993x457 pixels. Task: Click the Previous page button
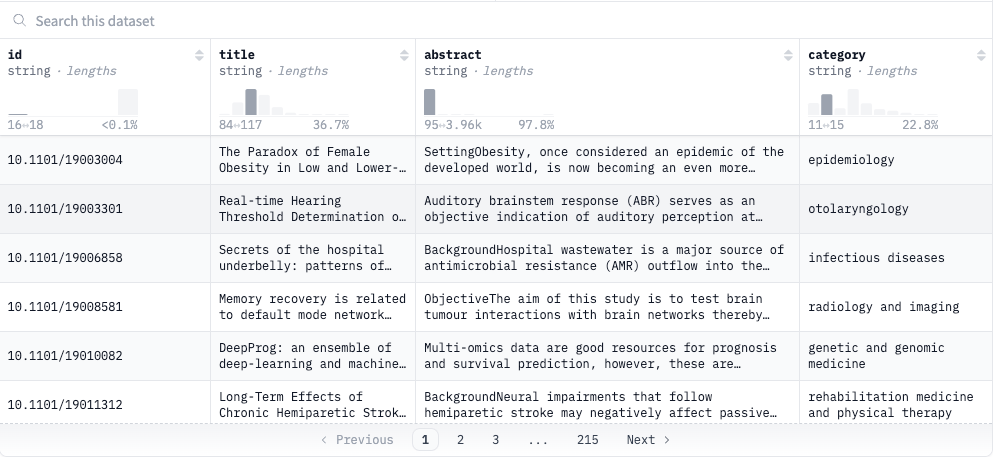pos(357,440)
